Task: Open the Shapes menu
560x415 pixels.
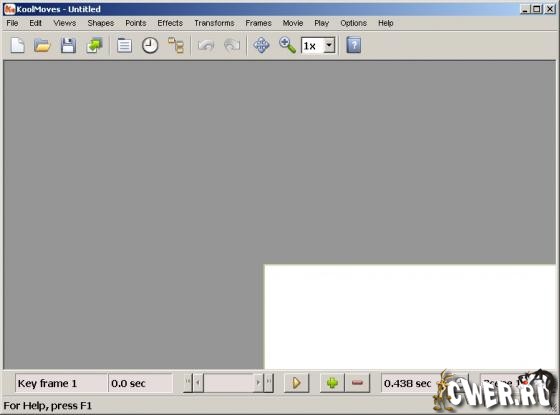Action: pyautogui.click(x=101, y=23)
